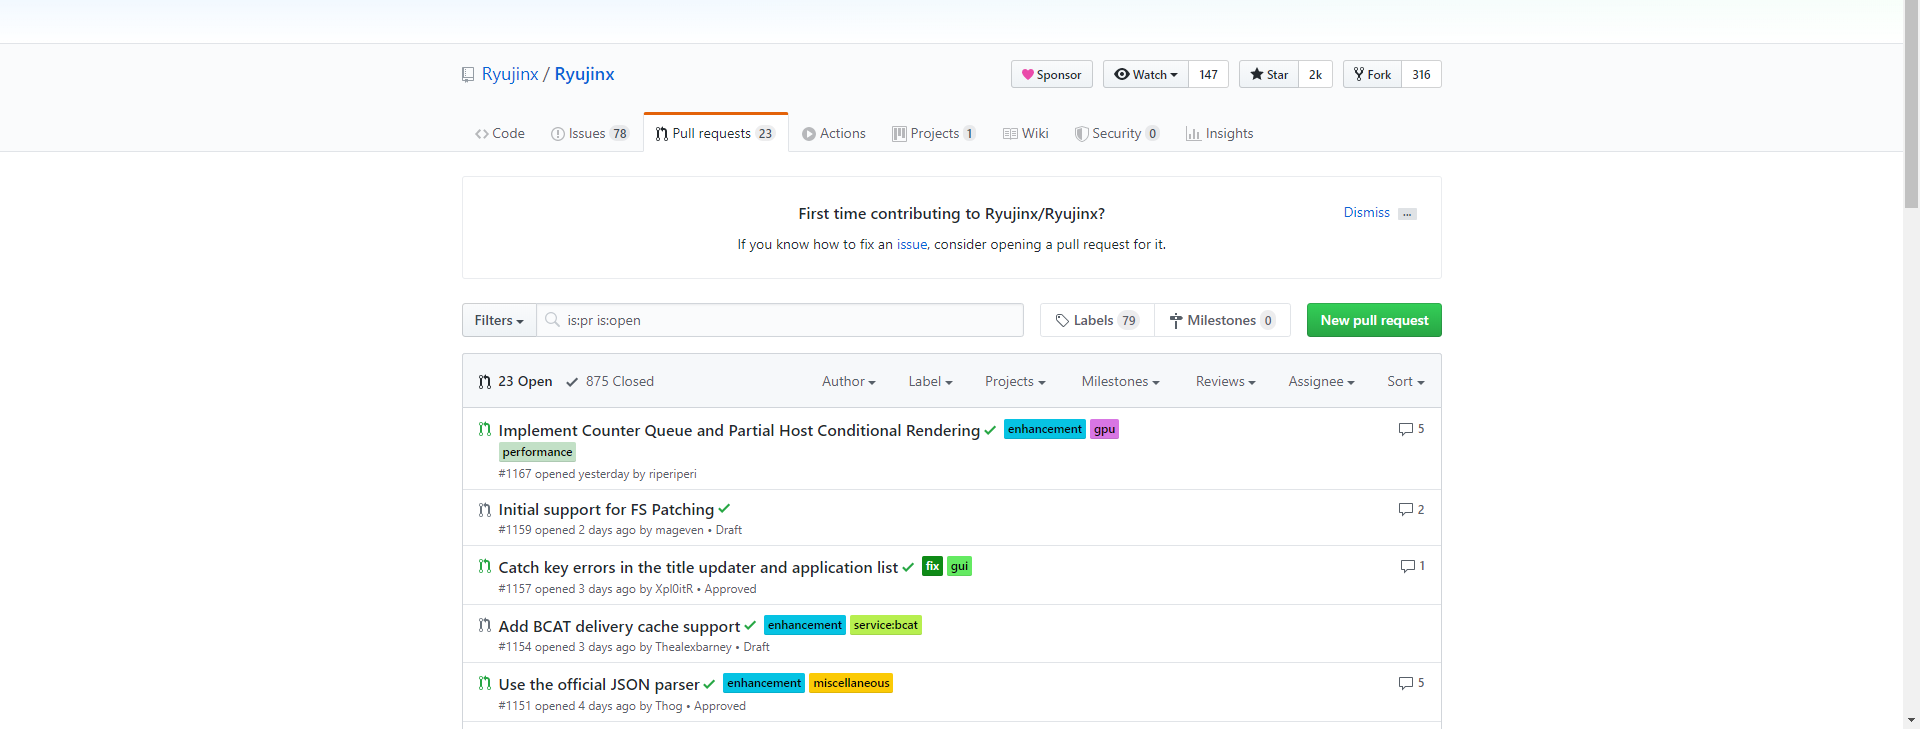The image size is (1920, 729).
Task: Click the draft PR icon for FS Patching
Action: tap(485, 509)
